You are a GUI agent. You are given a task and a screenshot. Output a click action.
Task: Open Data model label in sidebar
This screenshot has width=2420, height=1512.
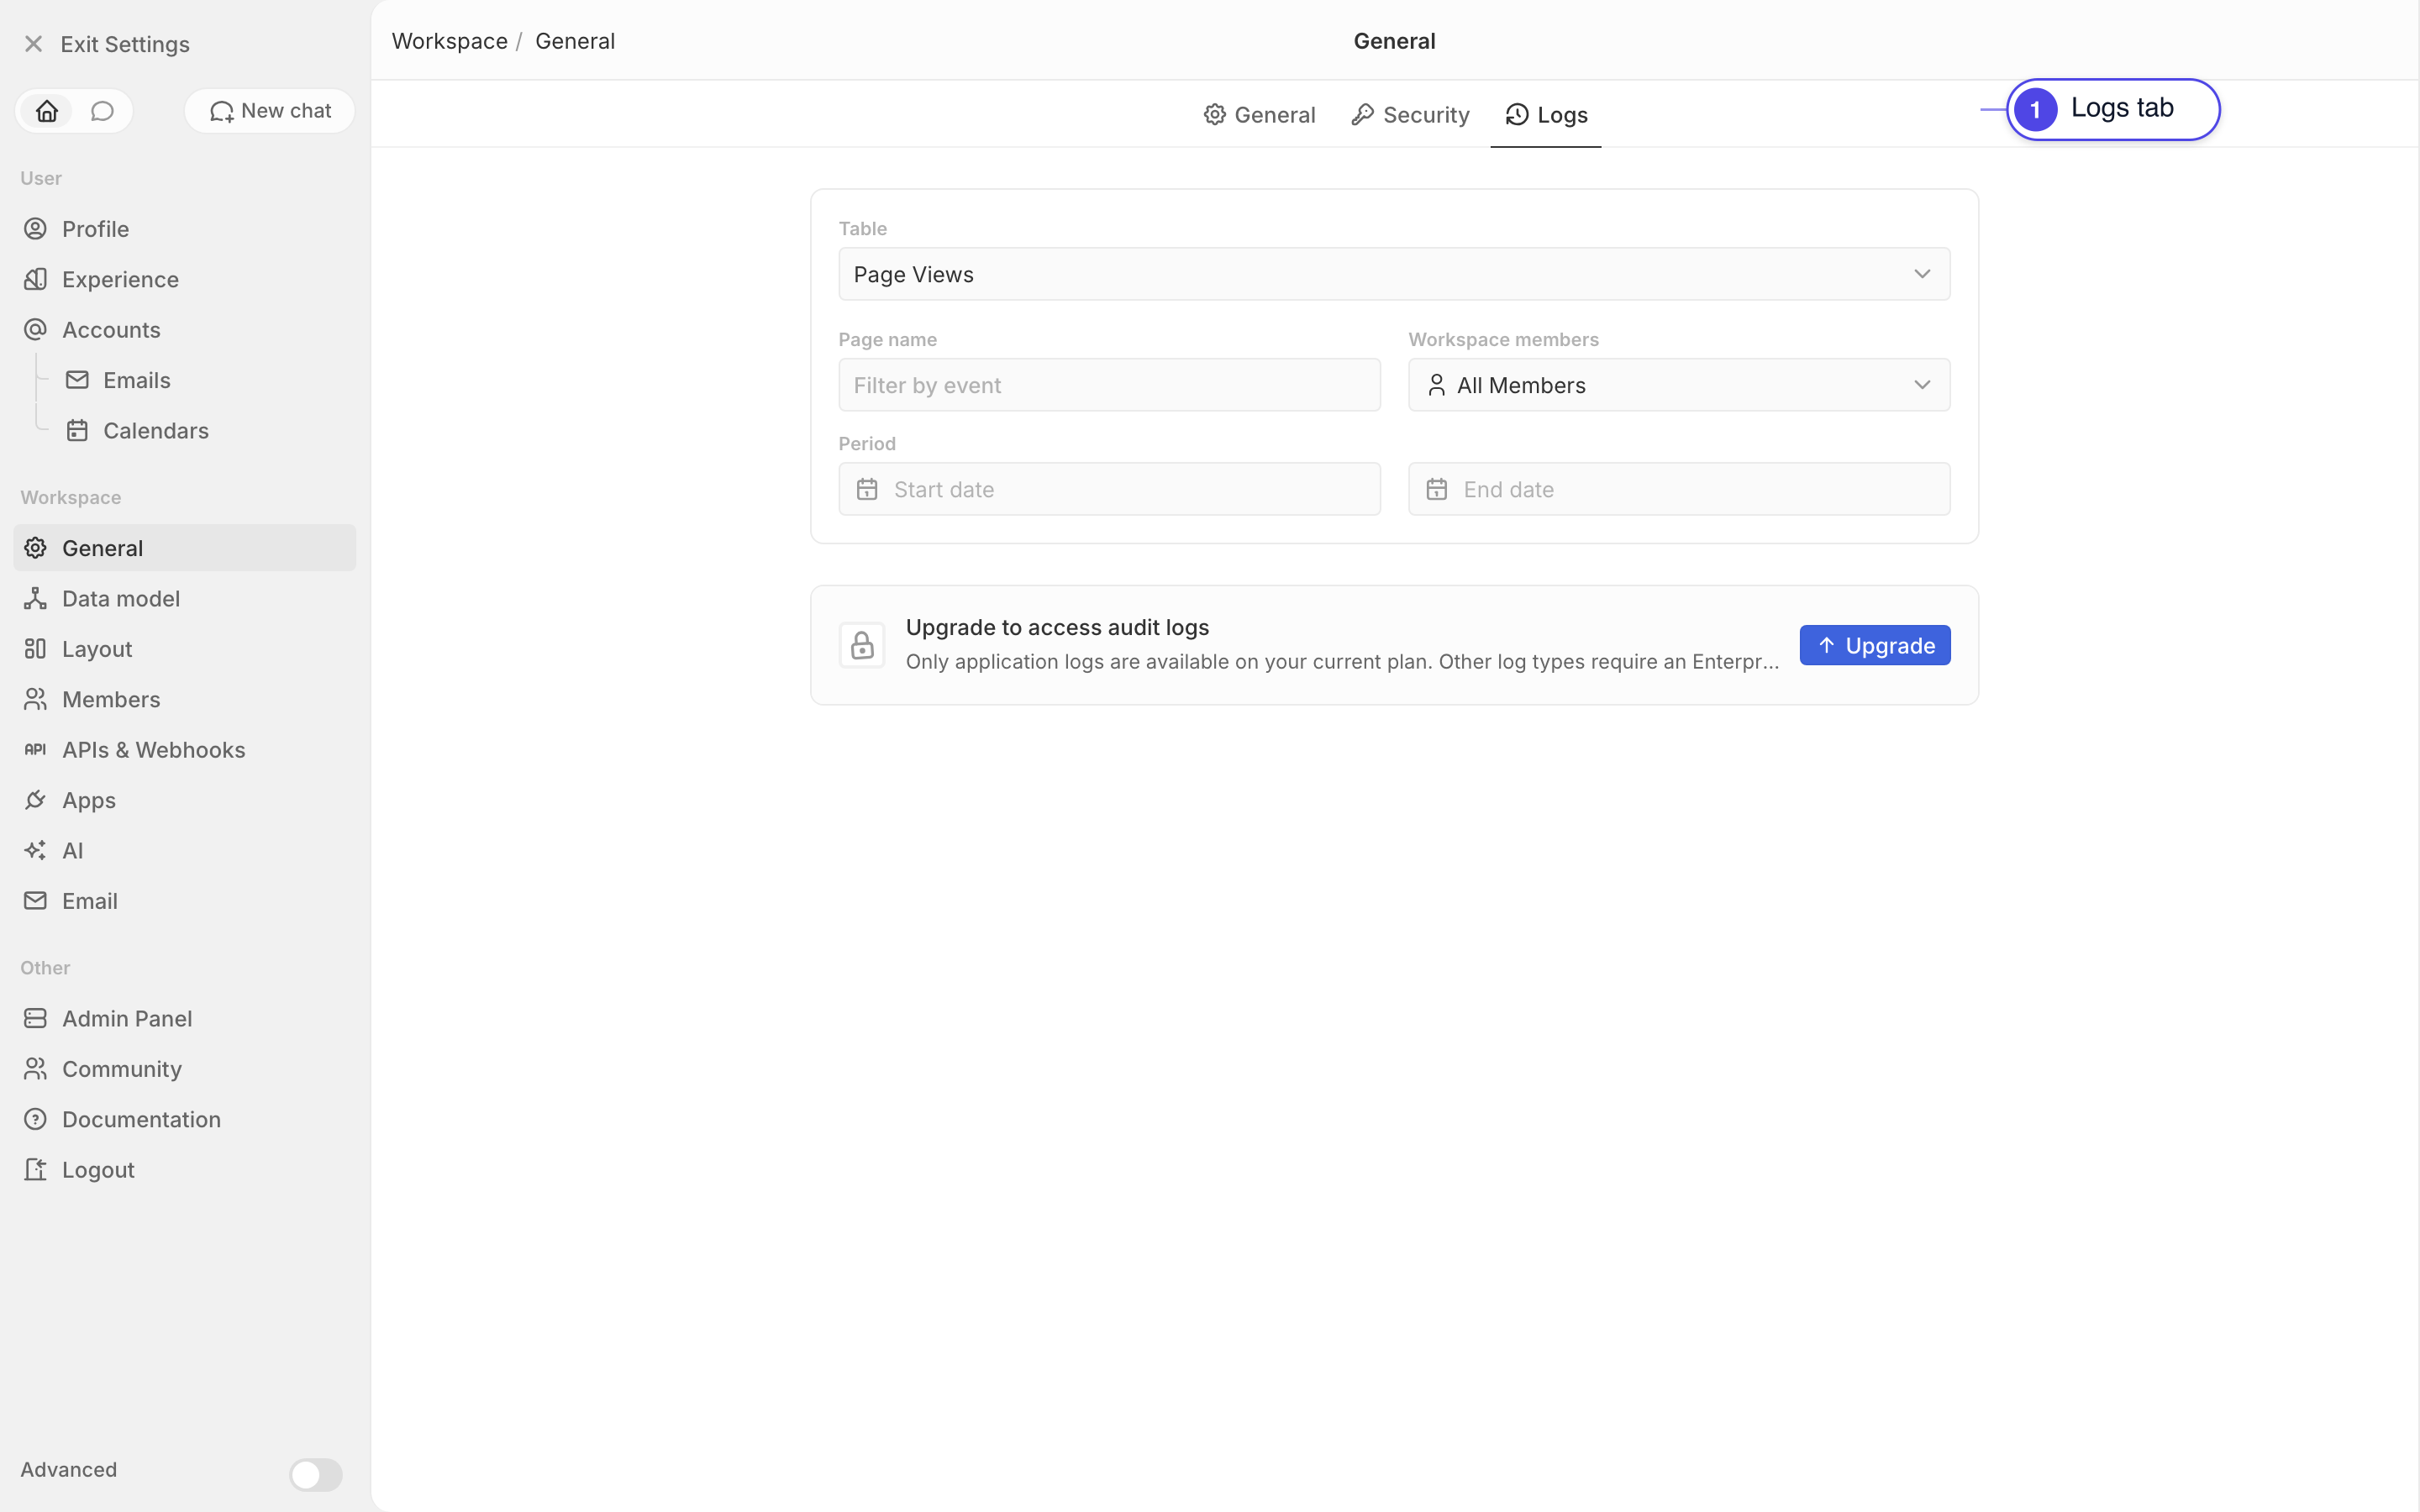tap(121, 598)
